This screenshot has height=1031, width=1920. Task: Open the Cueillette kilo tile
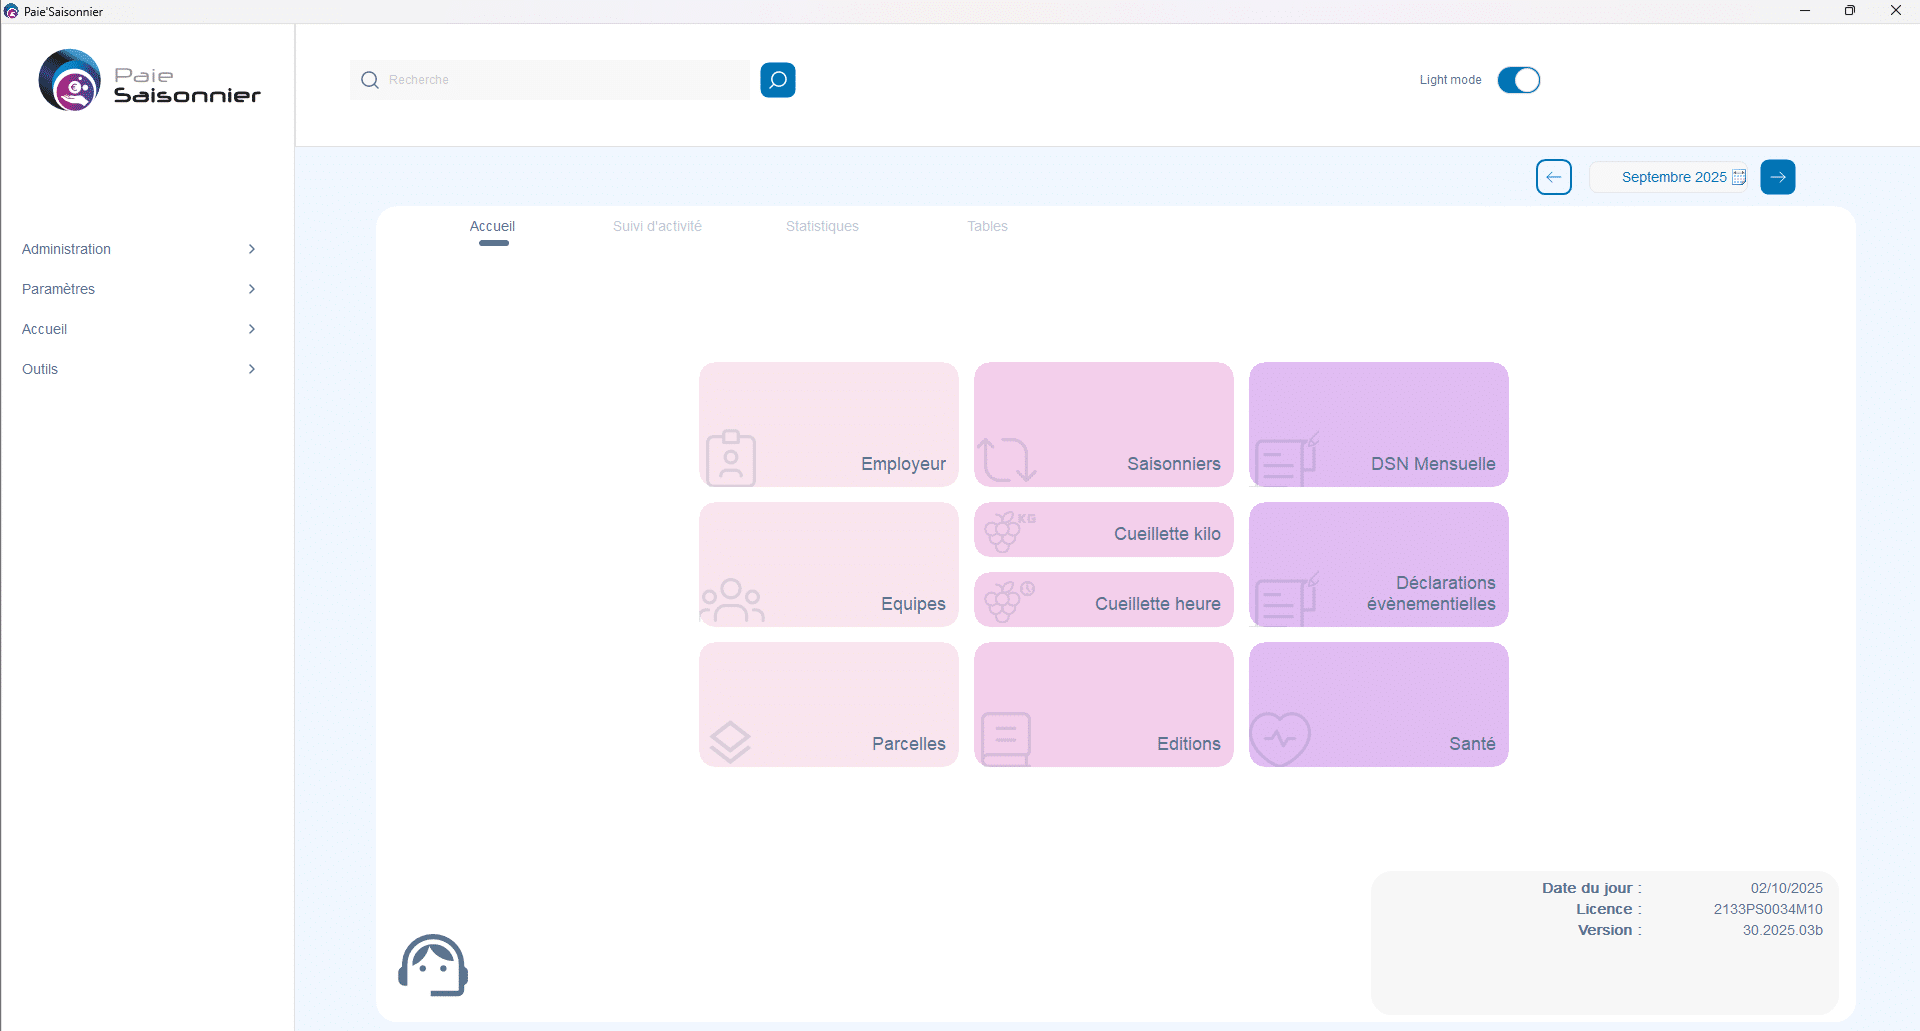pos(1103,530)
